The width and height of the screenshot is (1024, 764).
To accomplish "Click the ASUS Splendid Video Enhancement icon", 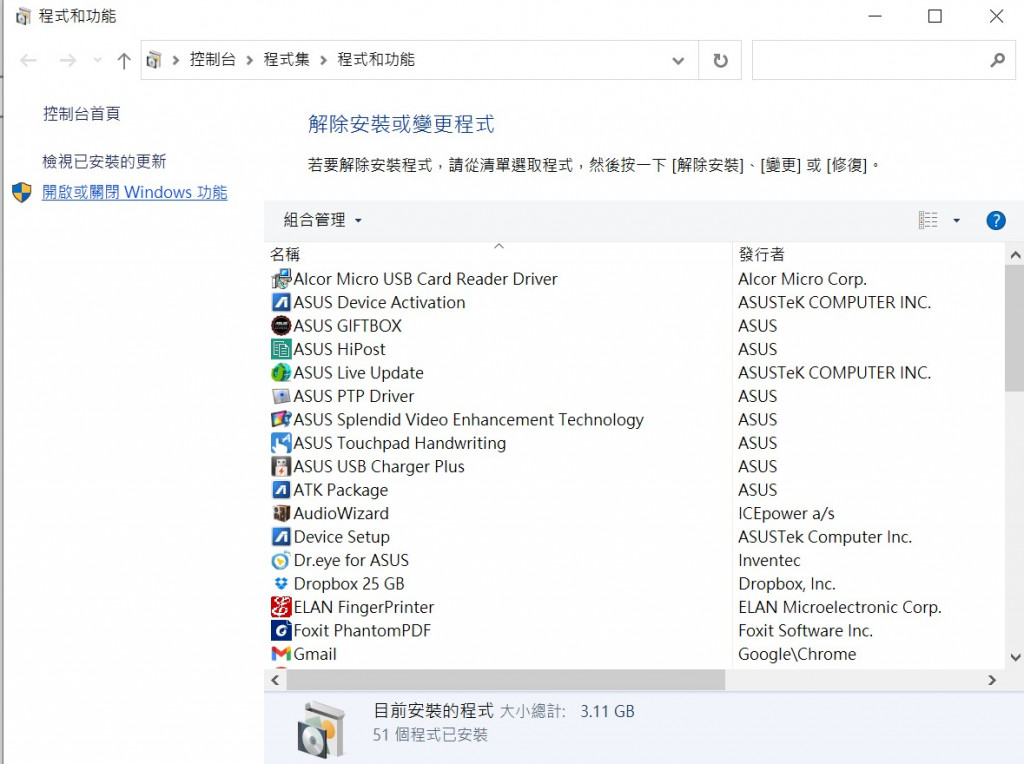I will (281, 419).
